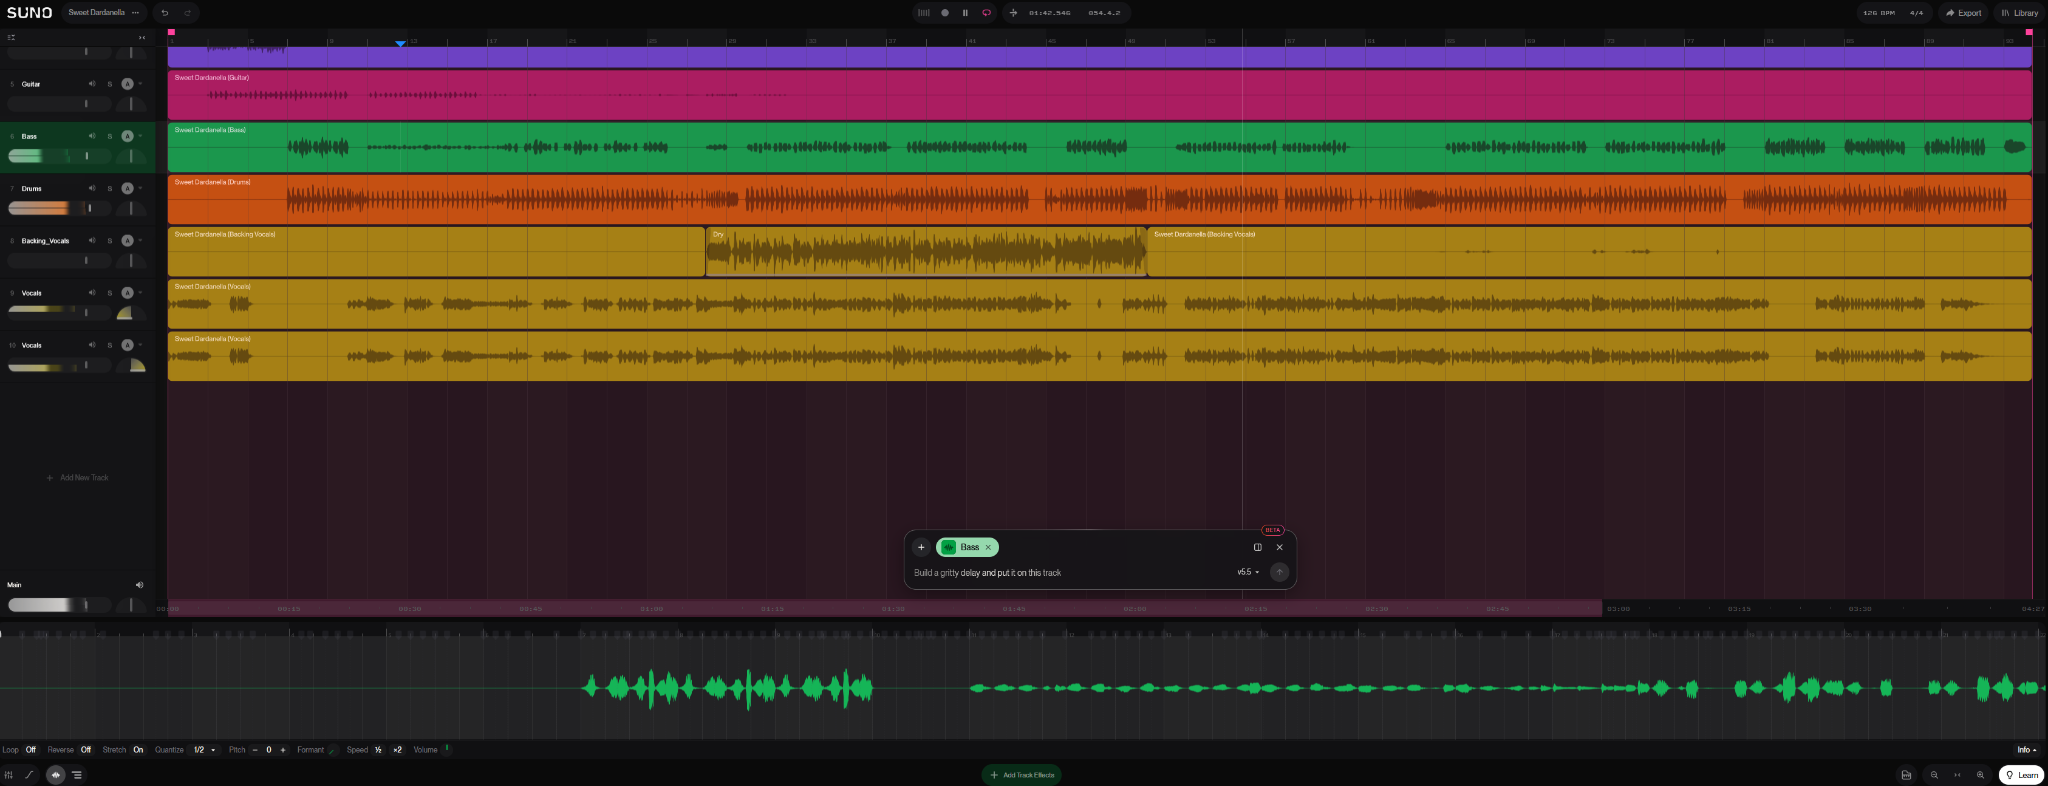Image resolution: width=2048 pixels, height=786 pixels.
Task: Open the Guitar track automation dropdown arrow
Action: (x=140, y=84)
